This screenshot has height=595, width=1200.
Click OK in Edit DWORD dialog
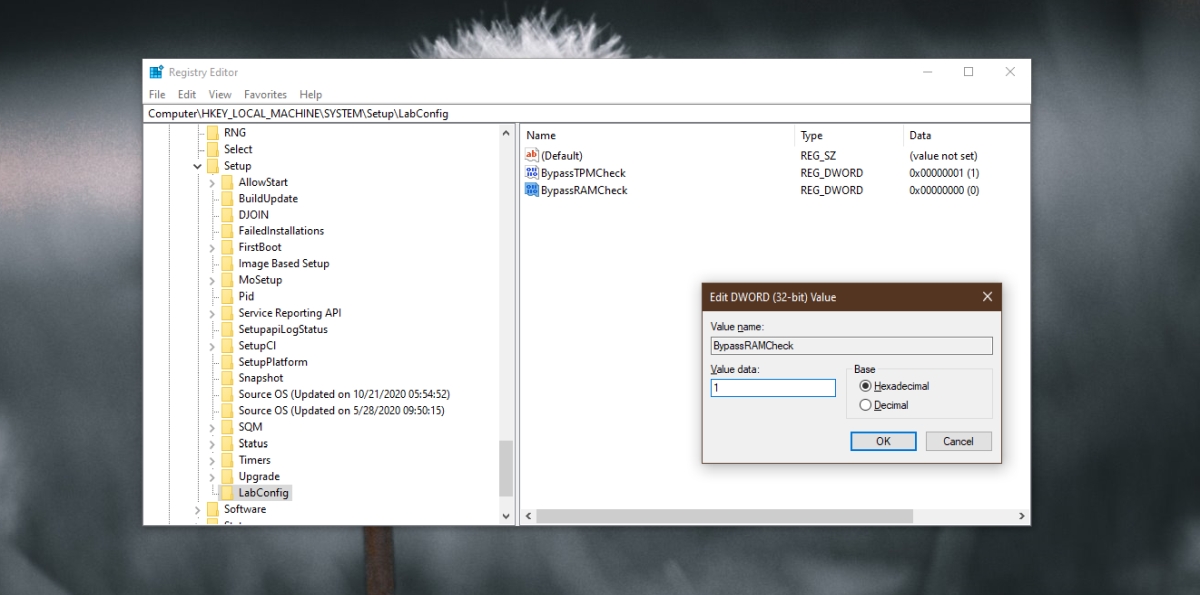coord(883,441)
